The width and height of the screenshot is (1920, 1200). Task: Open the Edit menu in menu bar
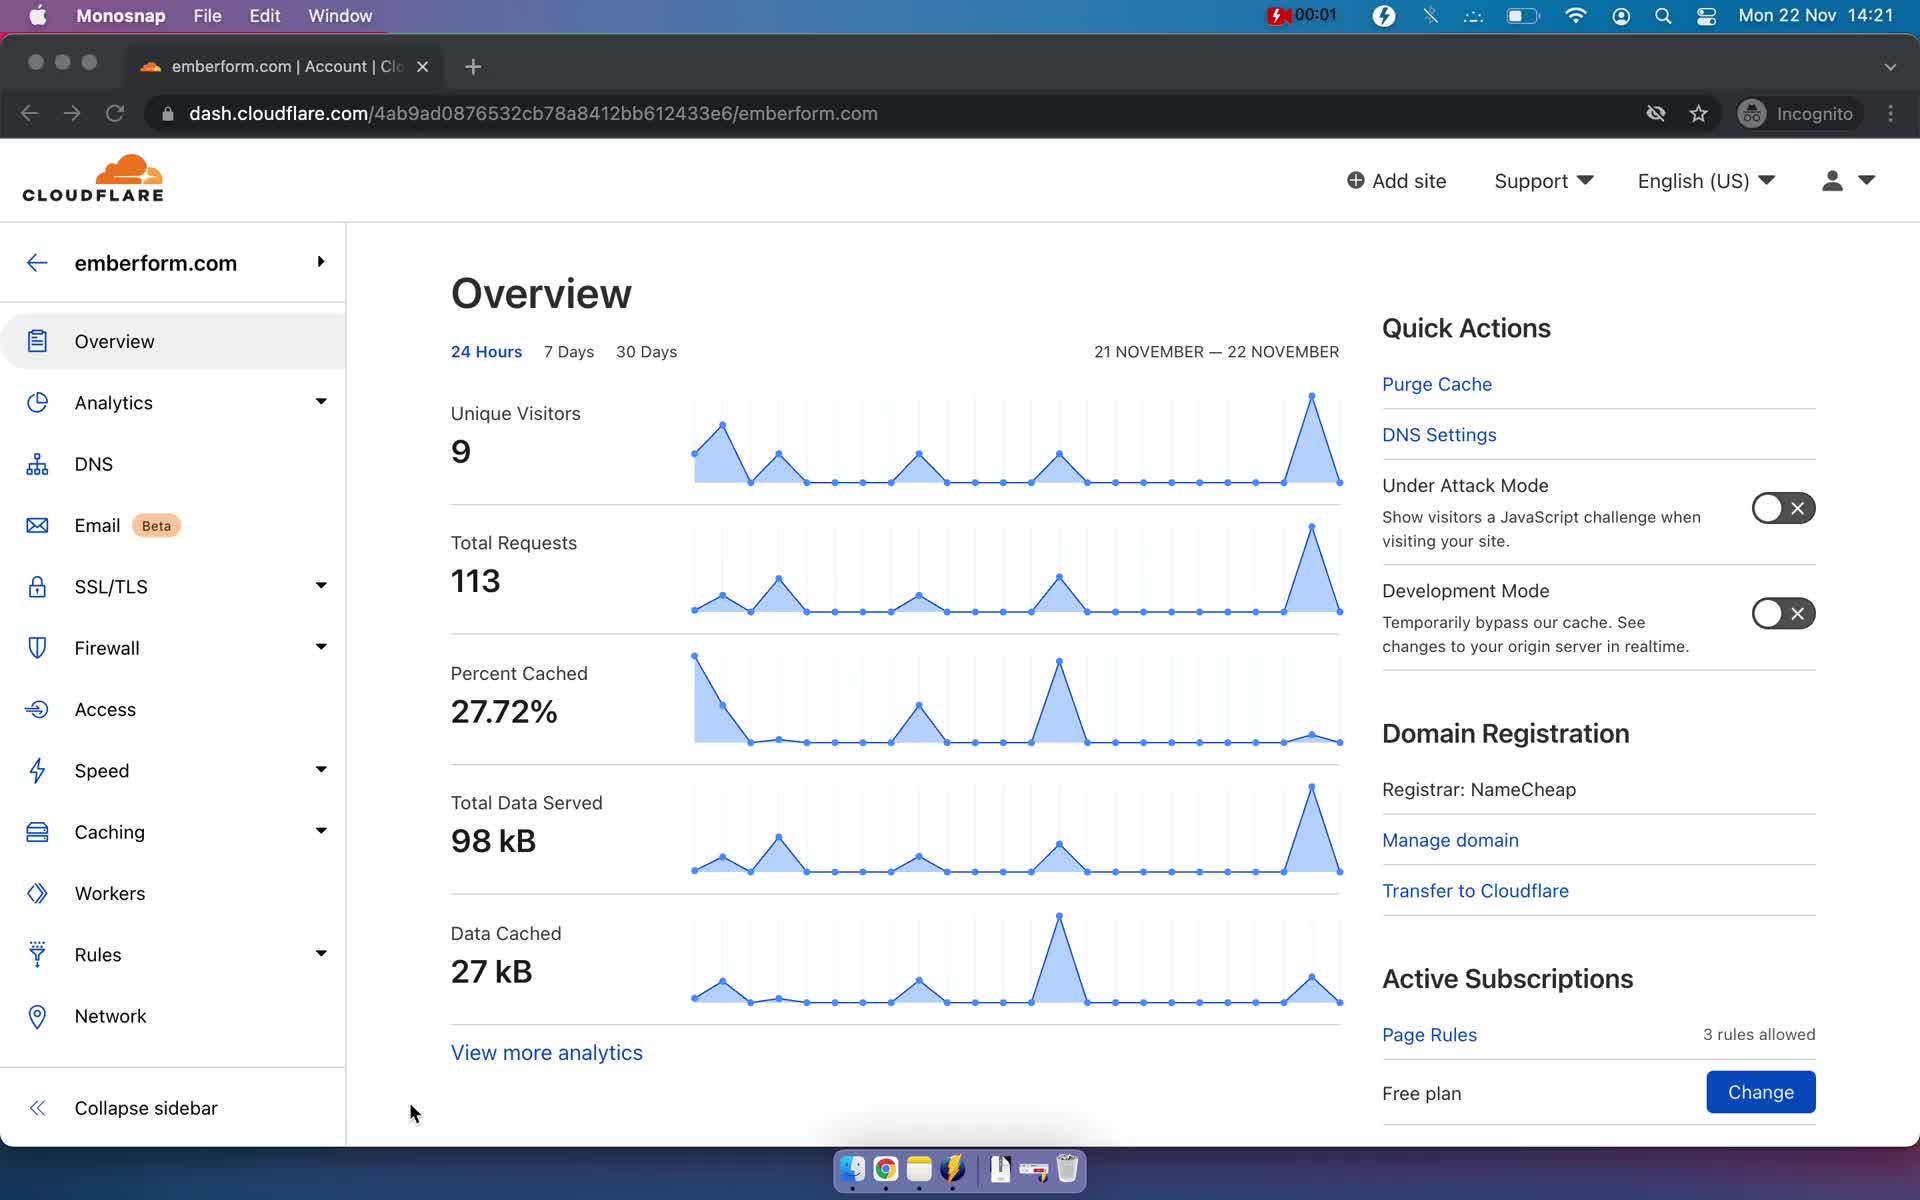click(x=264, y=16)
